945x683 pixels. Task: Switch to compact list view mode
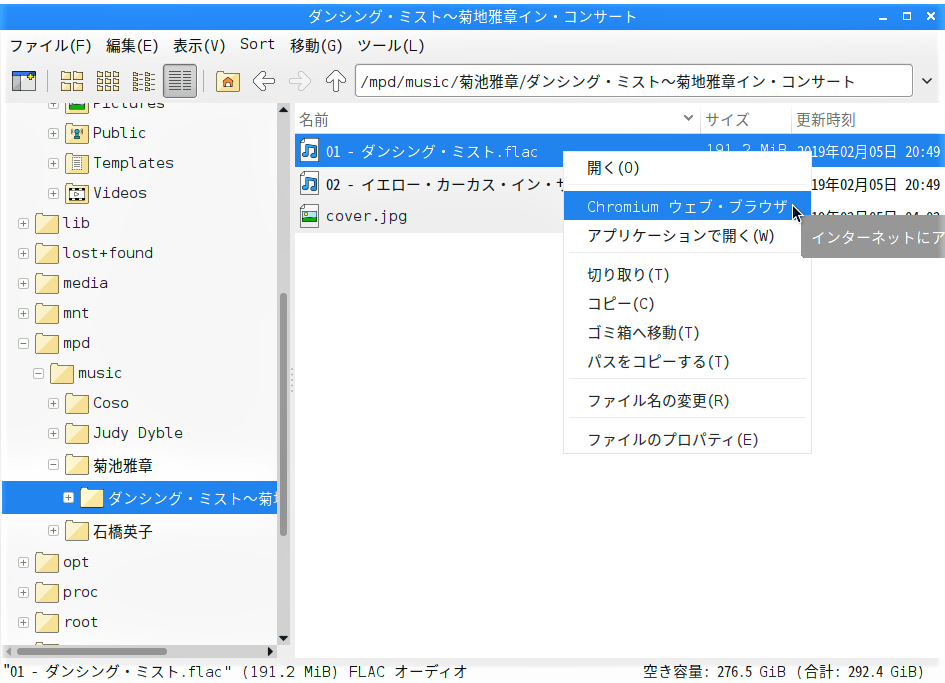pos(144,82)
